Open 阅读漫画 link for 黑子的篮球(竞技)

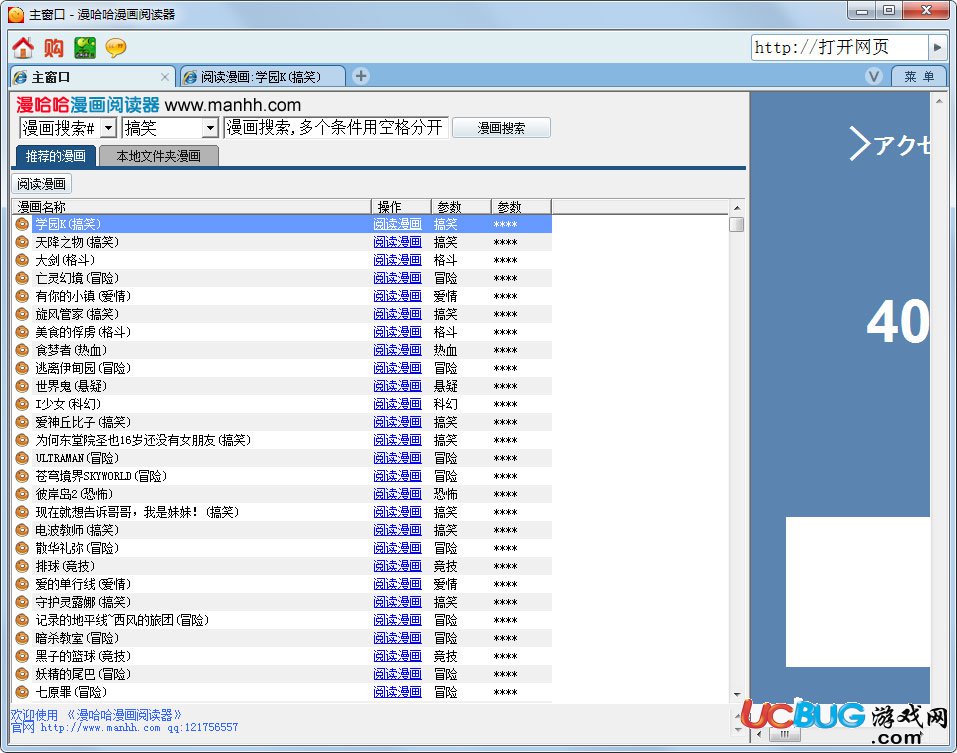(397, 656)
